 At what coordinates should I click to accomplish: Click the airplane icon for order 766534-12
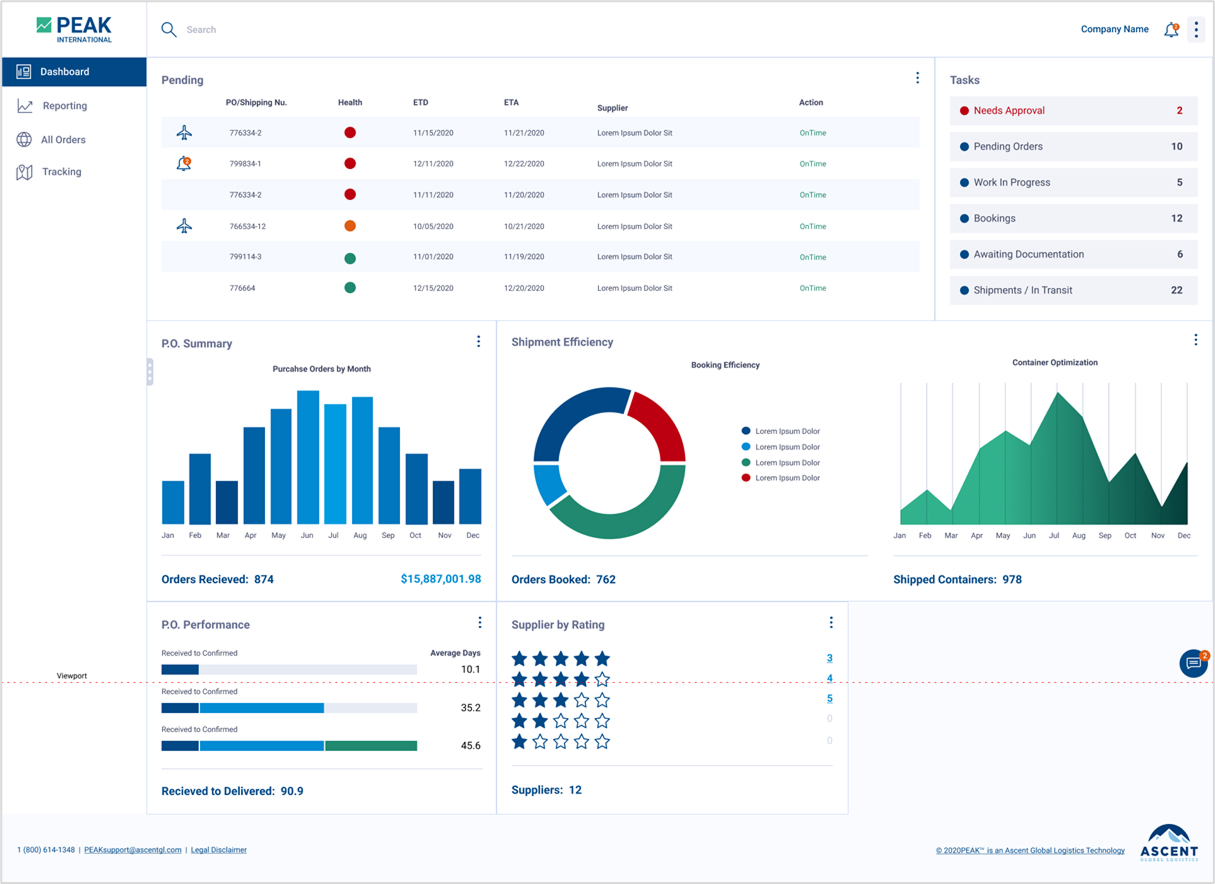(184, 226)
